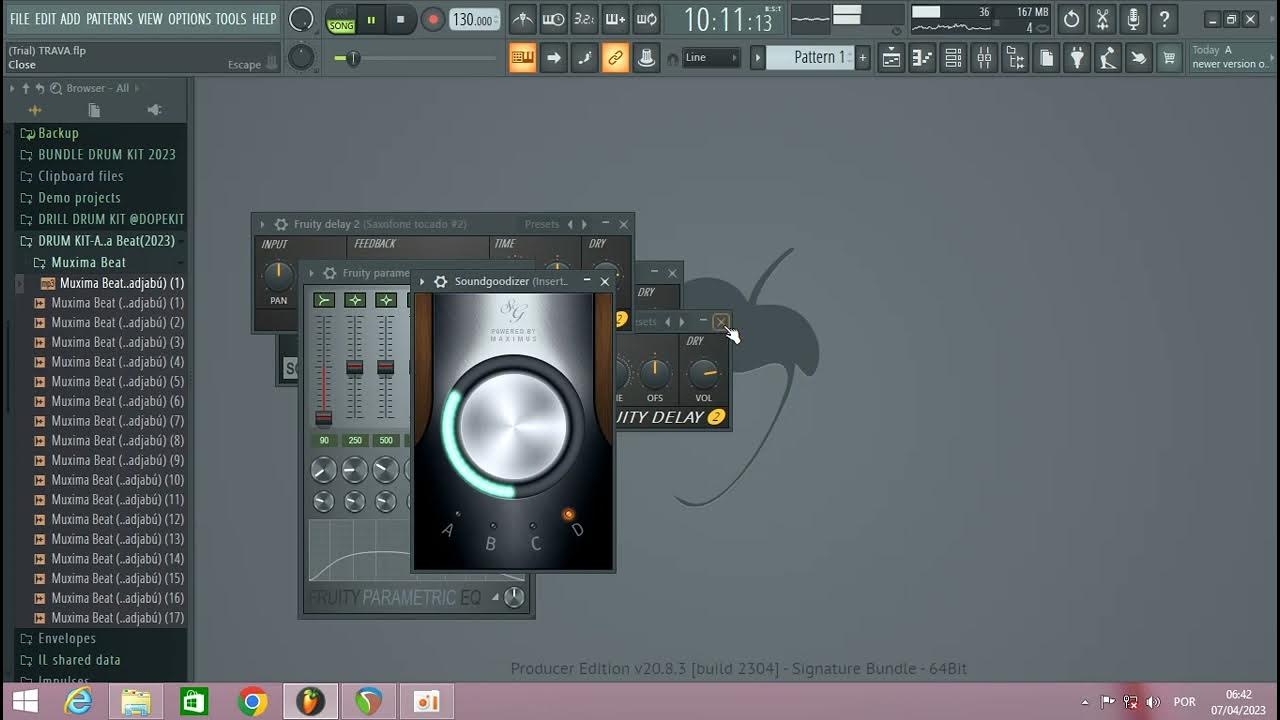
Task: Open the playlist view icon
Action: 891,58
